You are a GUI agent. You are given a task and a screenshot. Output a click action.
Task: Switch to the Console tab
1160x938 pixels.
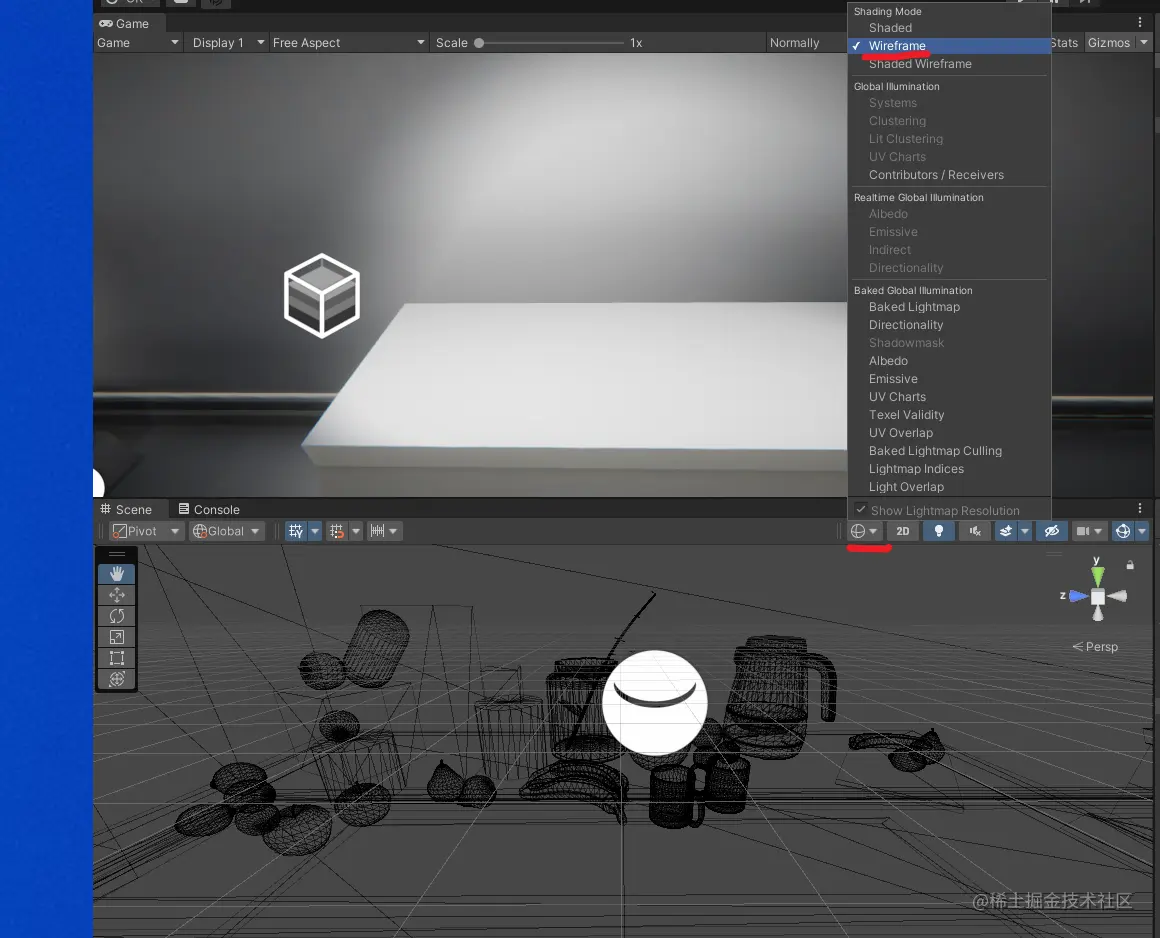[x=209, y=510]
